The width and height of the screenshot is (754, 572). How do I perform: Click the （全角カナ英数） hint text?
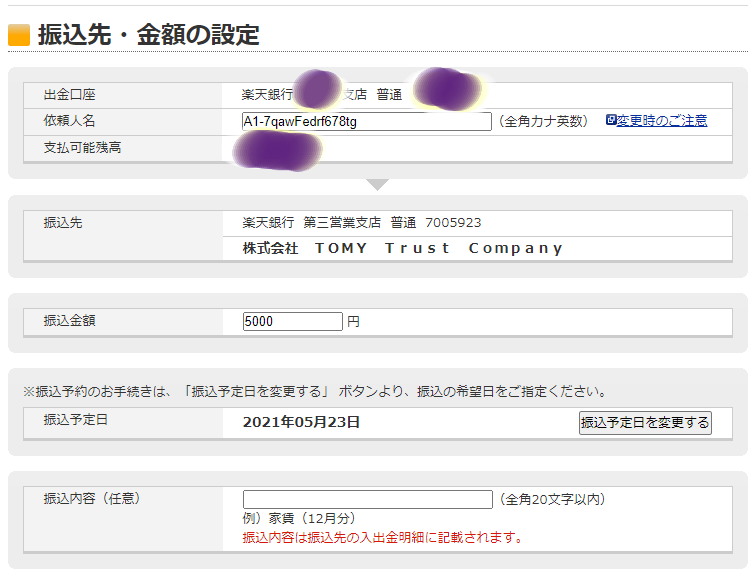pyautogui.click(x=543, y=121)
